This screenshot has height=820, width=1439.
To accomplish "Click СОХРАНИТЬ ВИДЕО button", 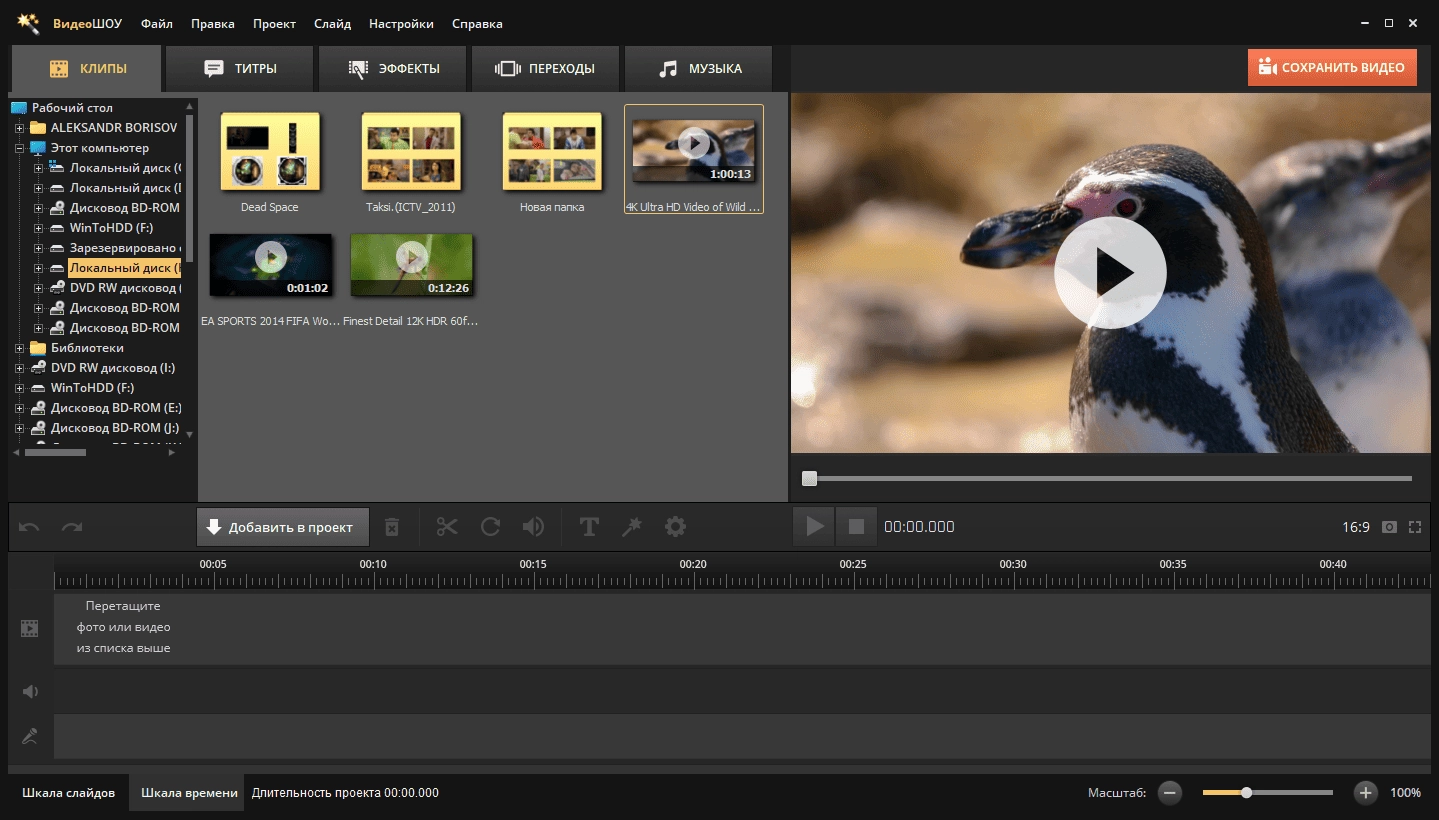I will (x=1332, y=68).
